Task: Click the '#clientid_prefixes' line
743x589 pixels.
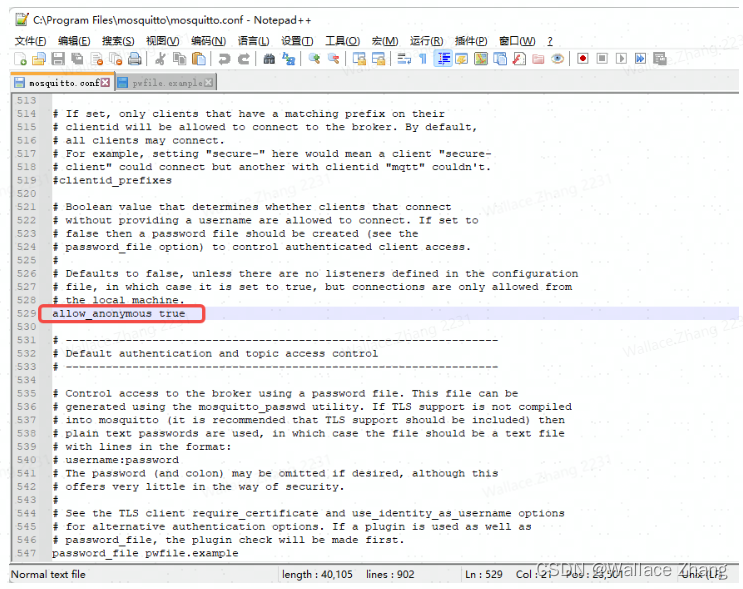Action: click(x=112, y=180)
